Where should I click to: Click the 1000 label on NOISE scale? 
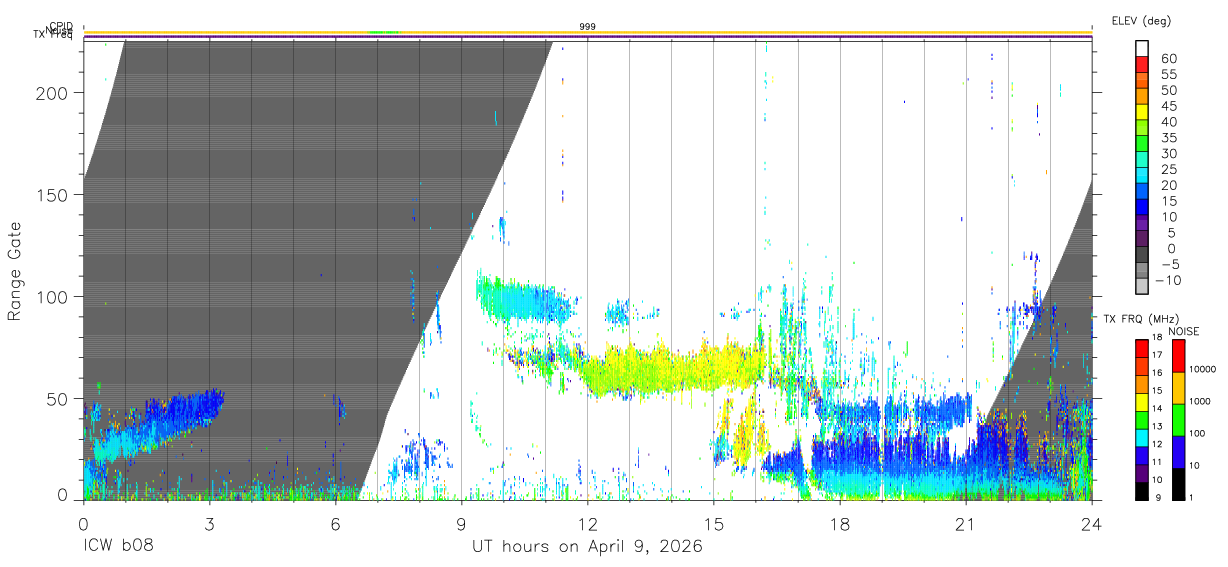click(x=1200, y=401)
